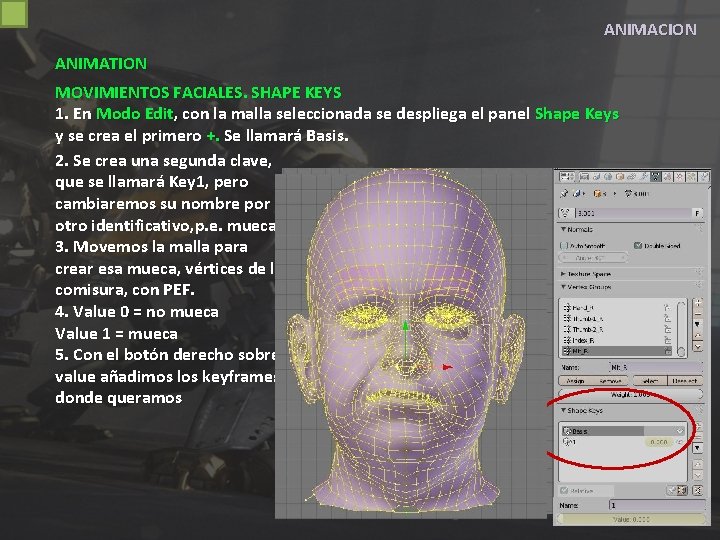Toggle mute checkbox on shape key 1
720x540 pixels.
click(680, 442)
